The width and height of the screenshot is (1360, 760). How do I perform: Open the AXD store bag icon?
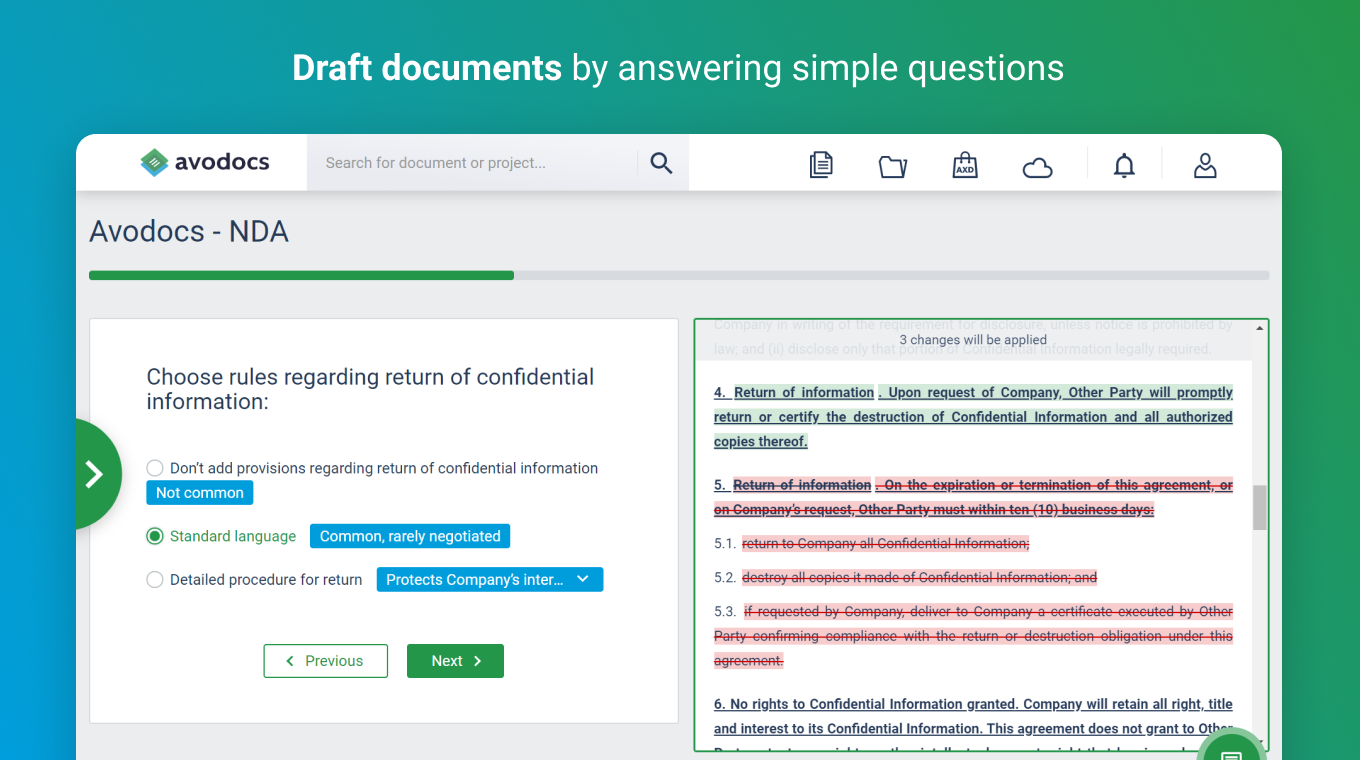point(964,165)
